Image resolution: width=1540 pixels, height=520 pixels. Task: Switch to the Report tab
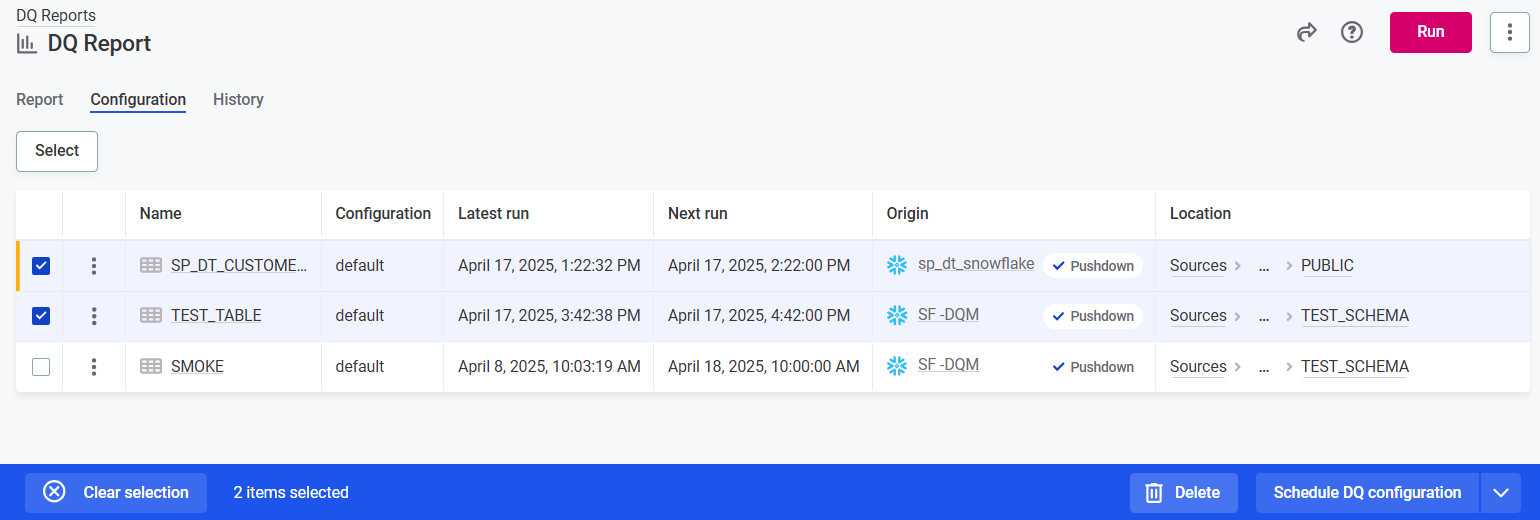point(40,100)
